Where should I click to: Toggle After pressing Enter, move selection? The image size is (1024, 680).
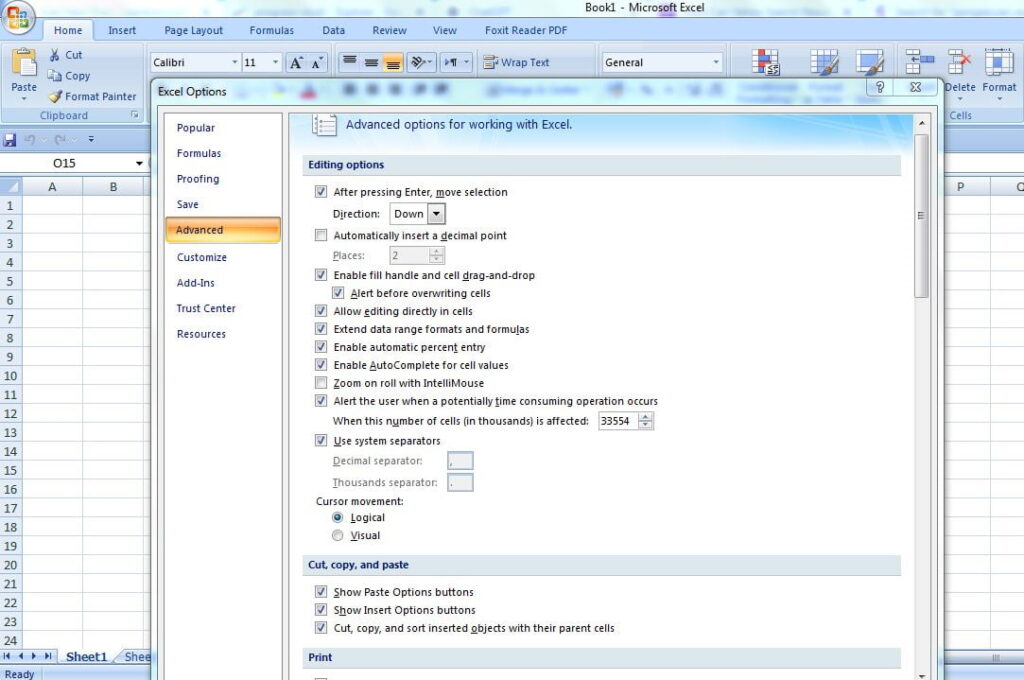point(321,191)
